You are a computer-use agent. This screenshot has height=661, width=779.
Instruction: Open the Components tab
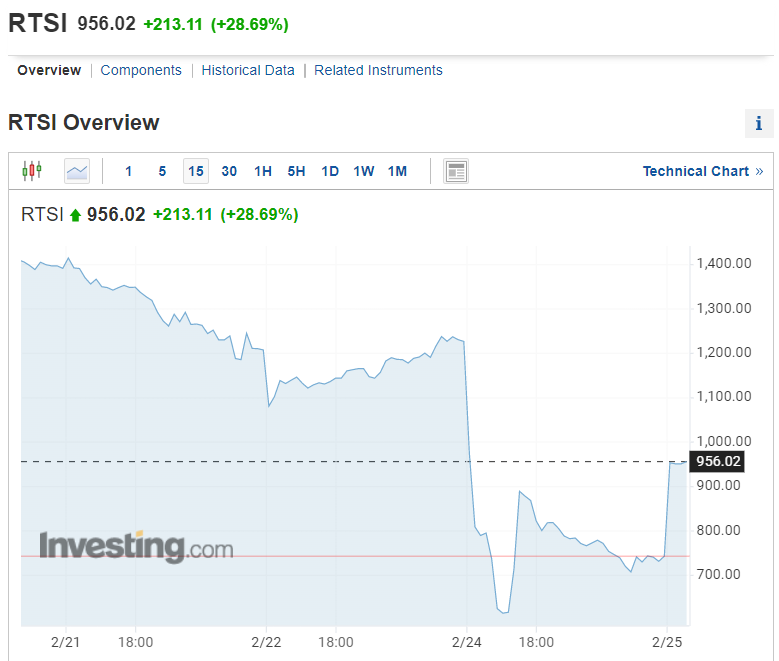(141, 70)
